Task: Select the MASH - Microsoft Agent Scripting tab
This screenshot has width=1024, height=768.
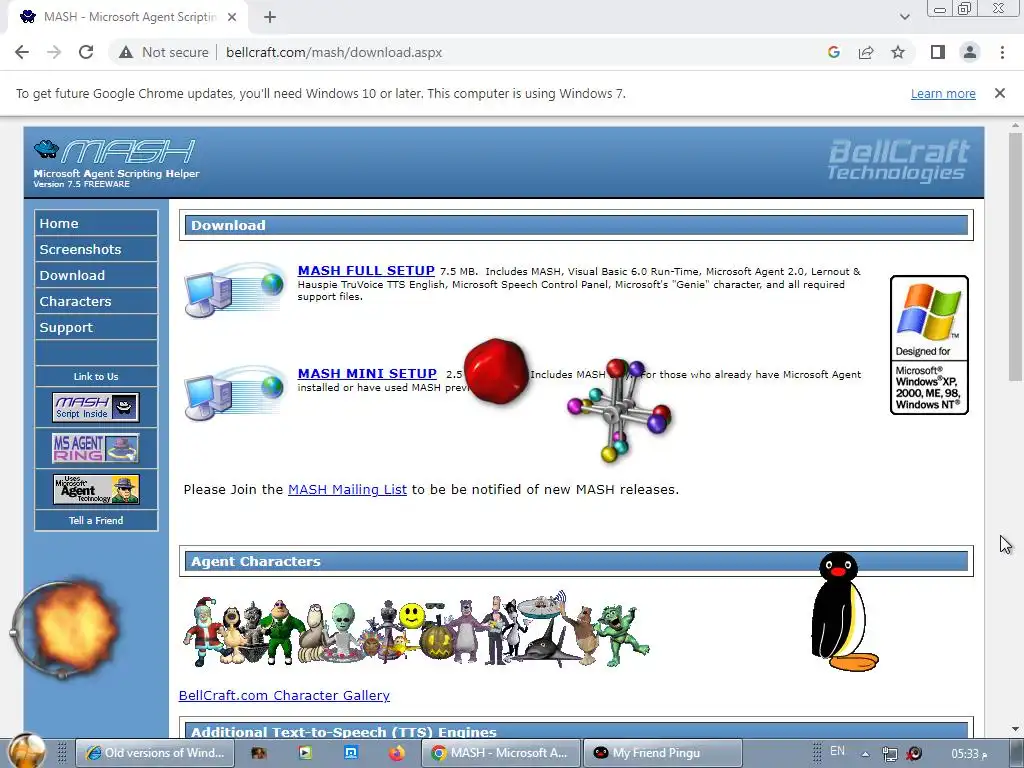Action: tap(127, 17)
